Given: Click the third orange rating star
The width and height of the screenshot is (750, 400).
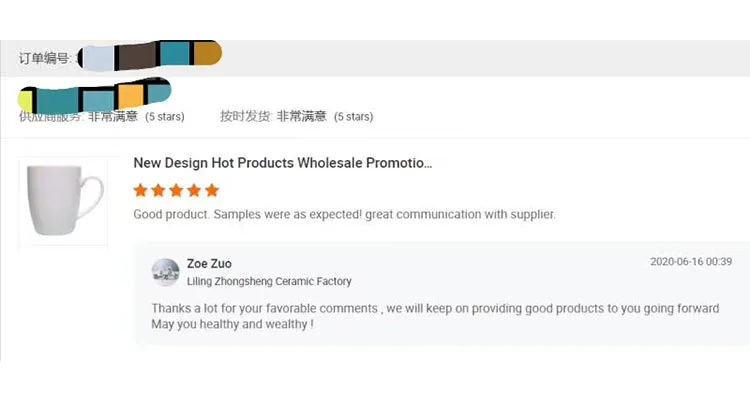Looking at the screenshot, I should point(176,190).
